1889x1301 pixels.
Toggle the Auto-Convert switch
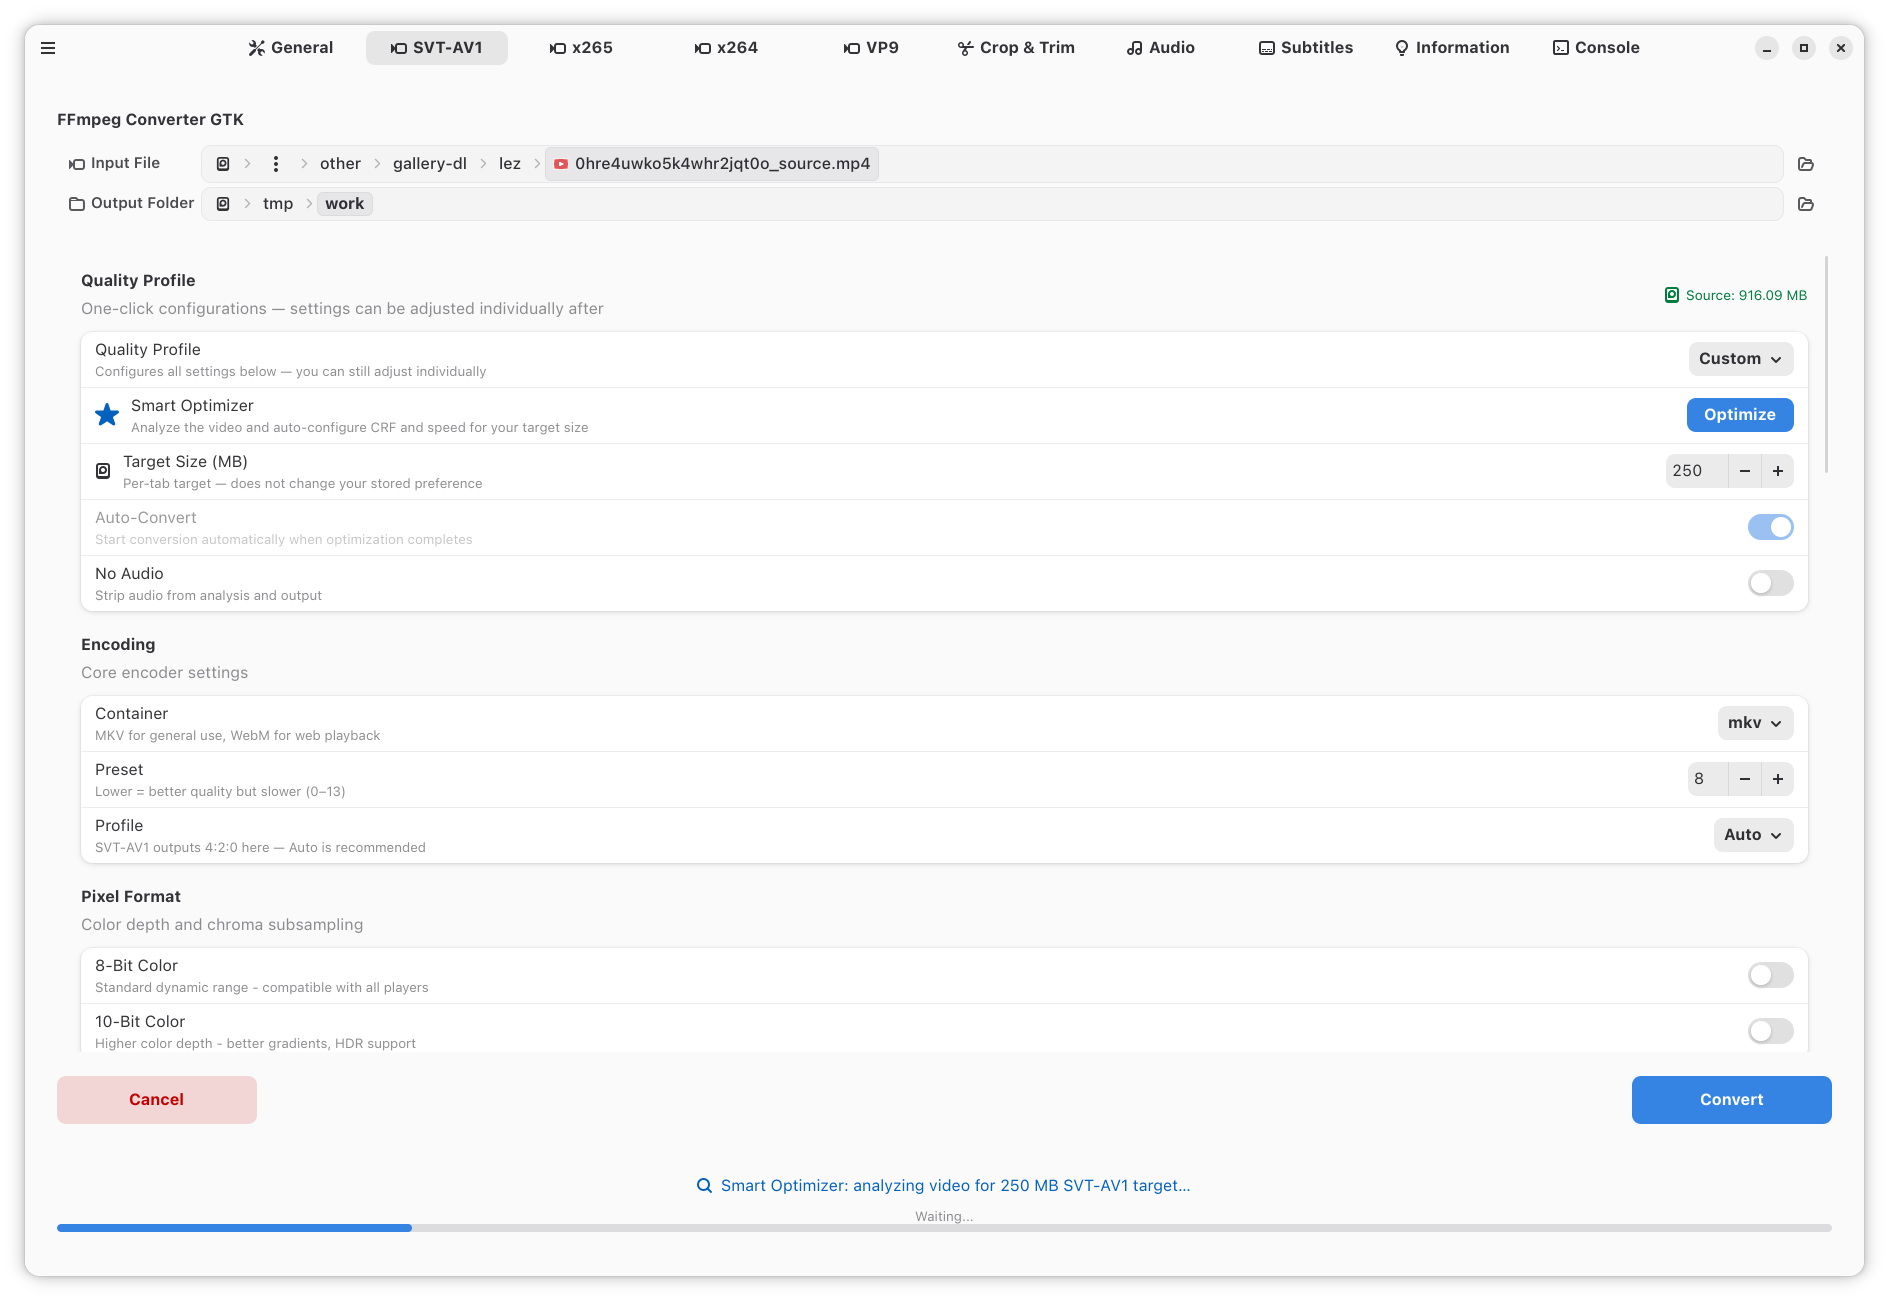coord(1771,527)
